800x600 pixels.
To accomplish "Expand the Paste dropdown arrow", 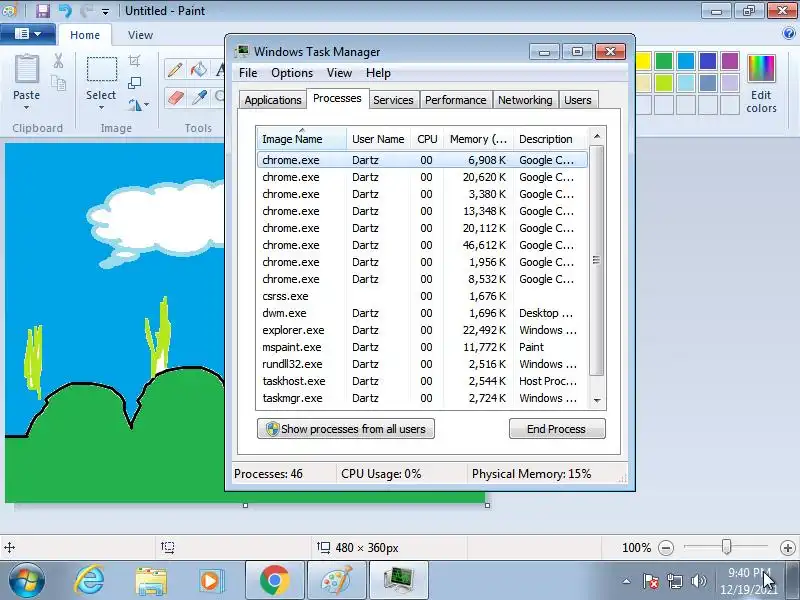I will pos(26,107).
